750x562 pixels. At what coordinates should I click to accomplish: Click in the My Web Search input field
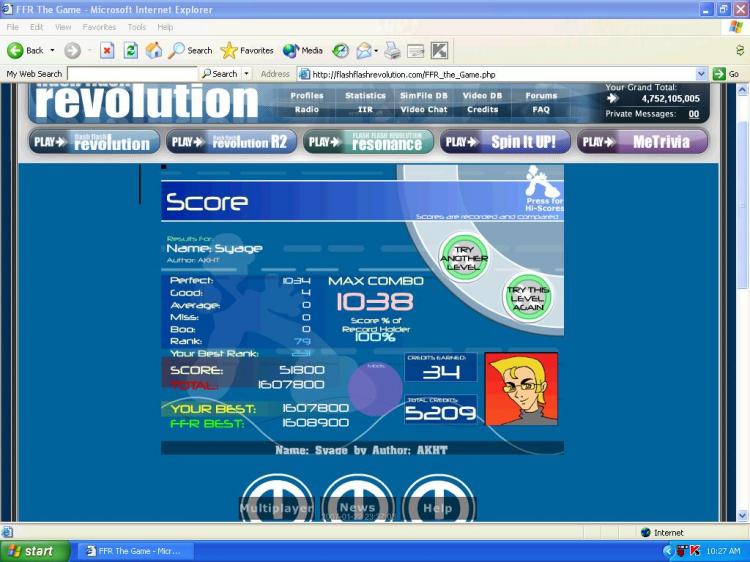click(x=132, y=74)
